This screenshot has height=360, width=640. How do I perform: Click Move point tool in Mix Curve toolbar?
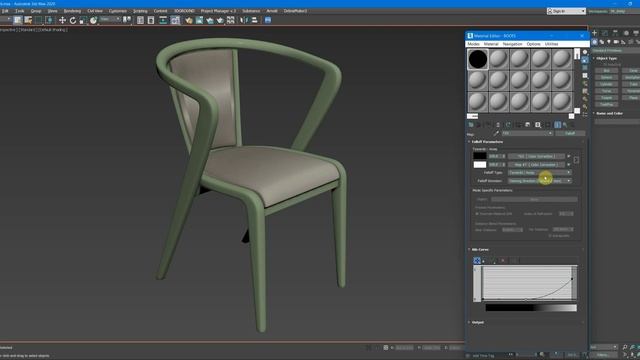477,260
